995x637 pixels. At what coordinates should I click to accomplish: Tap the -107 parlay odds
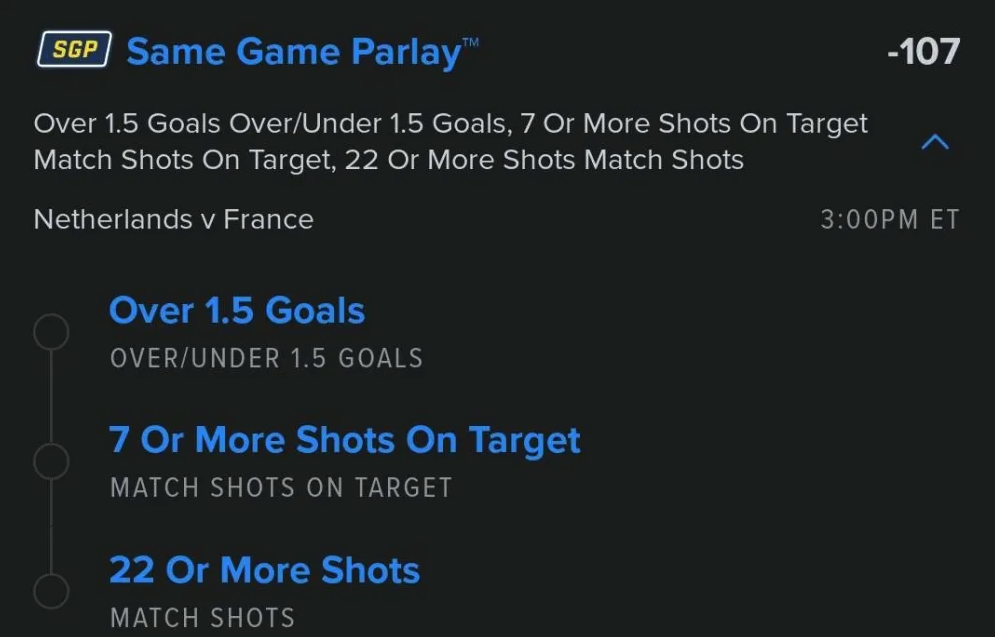point(923,52)
